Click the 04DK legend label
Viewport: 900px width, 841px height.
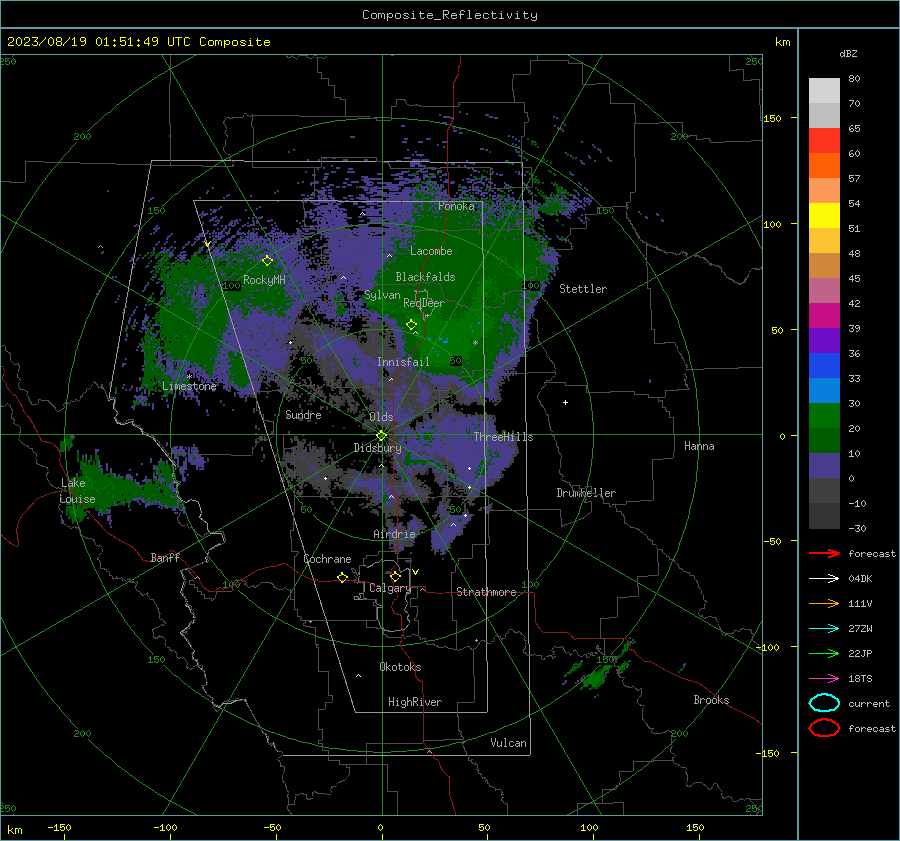pyautogui.click(x=860, y=579)
